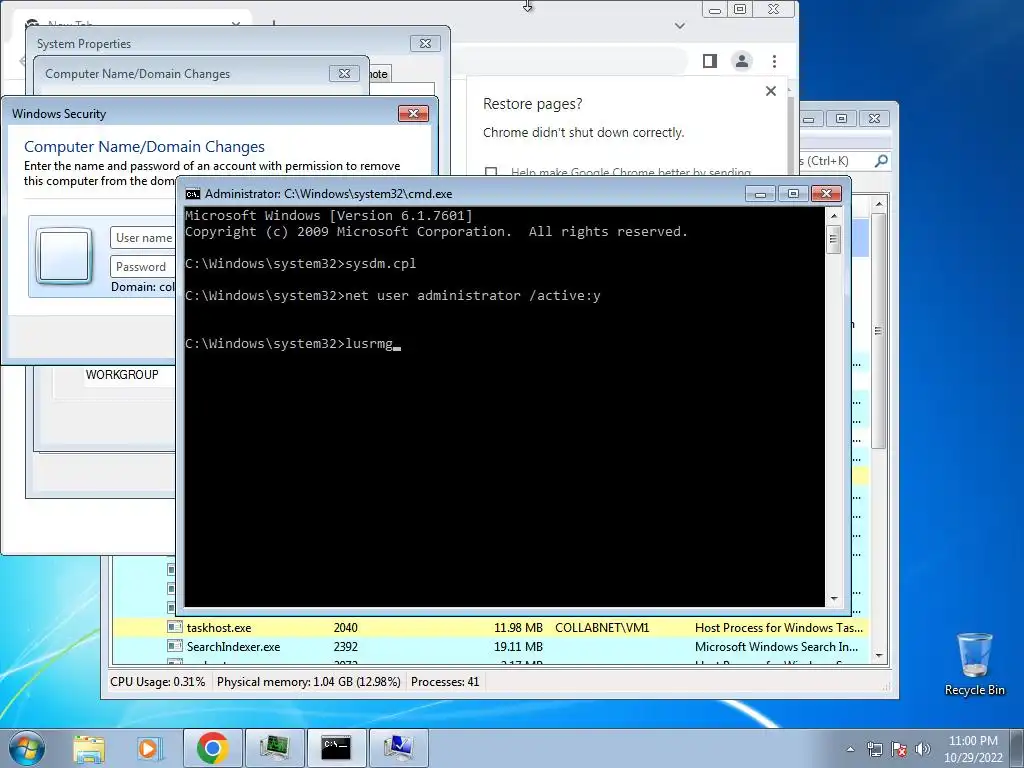Open the Action Center flag icon
The height and width of the screenshot is (768, 1024).
(x=899, y=749)
